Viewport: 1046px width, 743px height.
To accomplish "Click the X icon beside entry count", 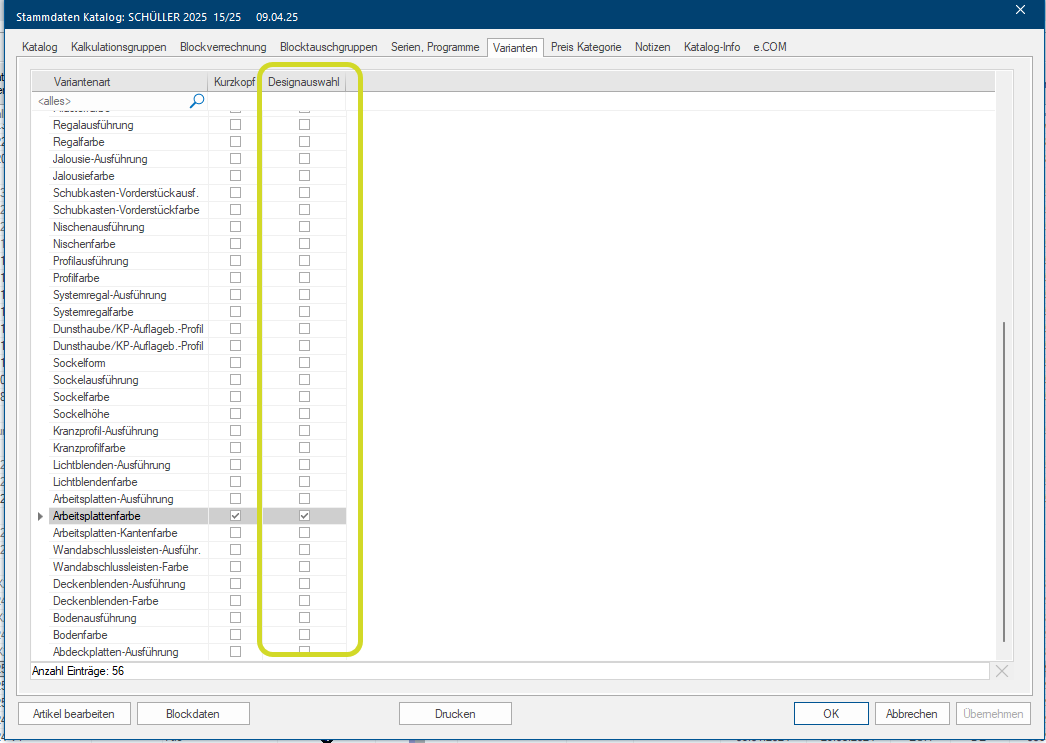I will [1002, 671].
